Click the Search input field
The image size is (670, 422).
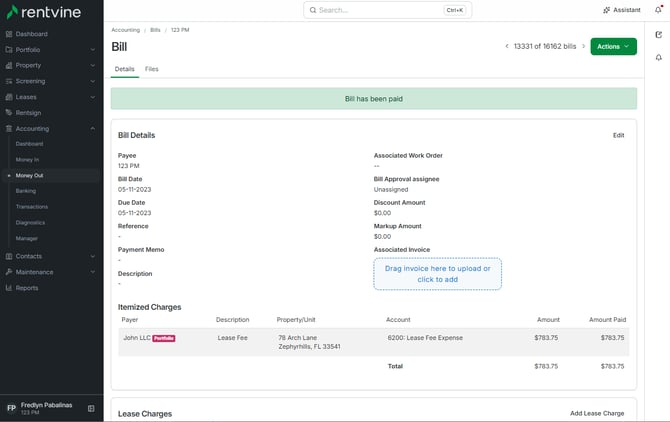coord(388,10)
